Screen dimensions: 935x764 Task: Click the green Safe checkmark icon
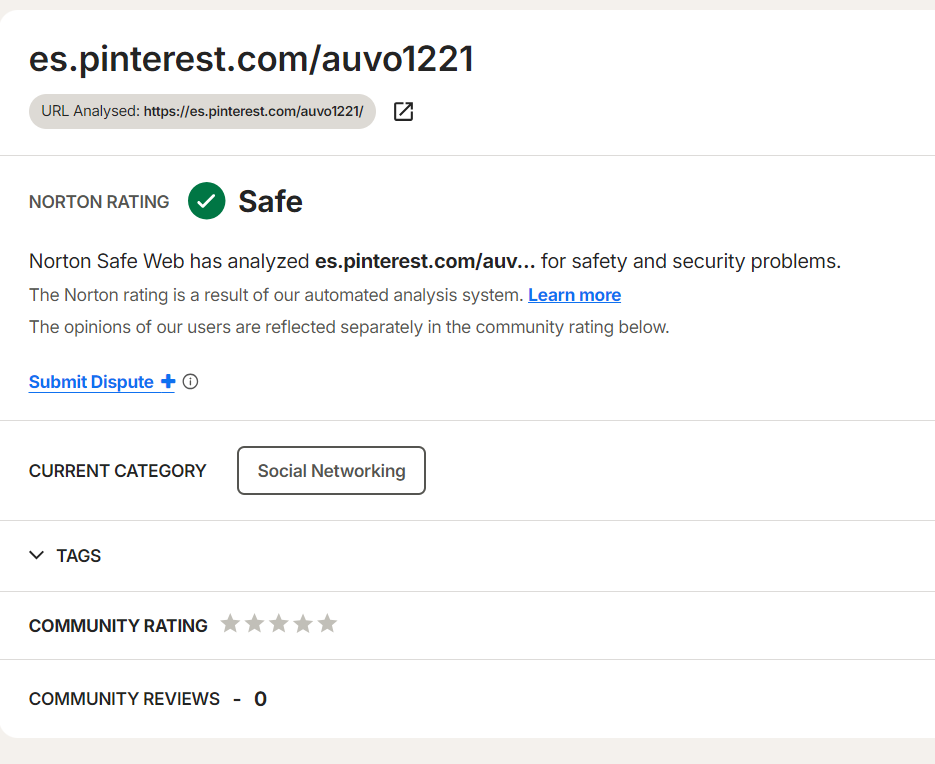tap(207, 201)
